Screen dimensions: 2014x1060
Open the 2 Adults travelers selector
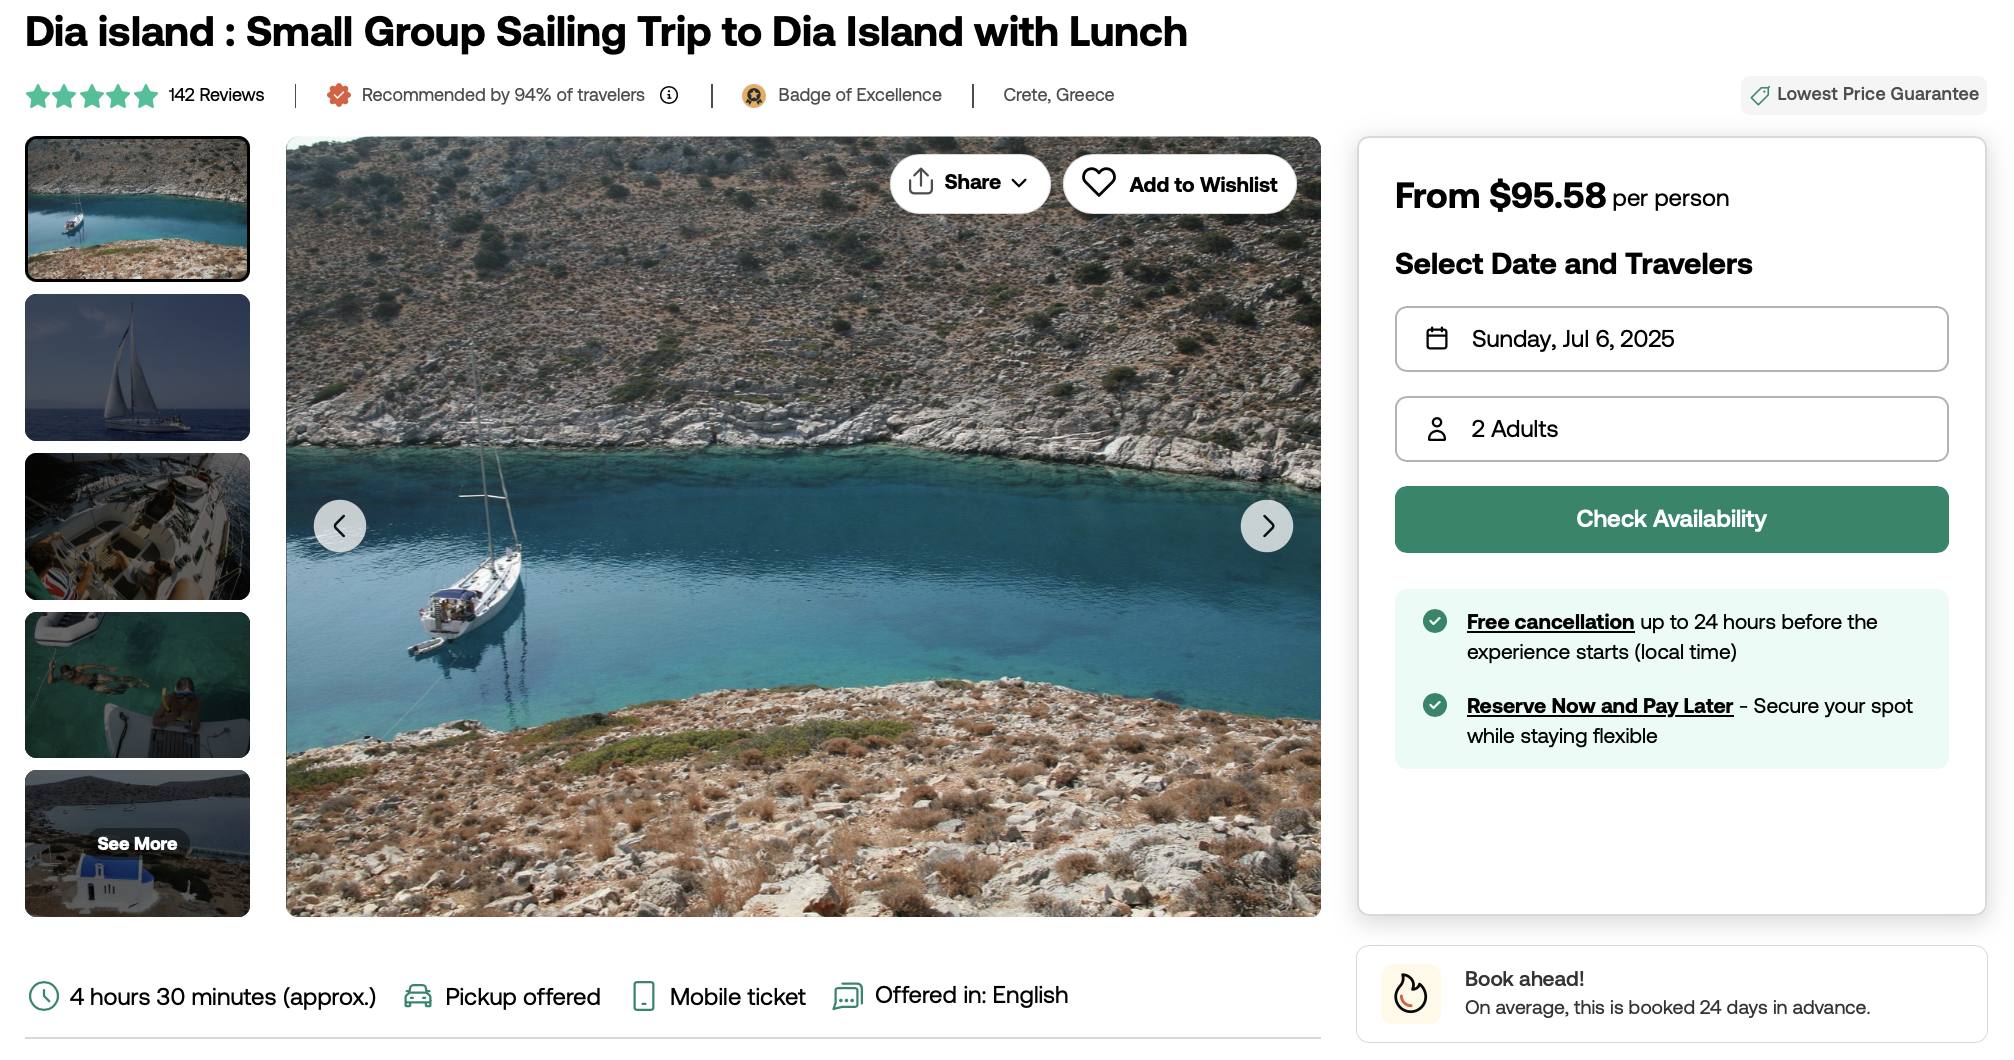1671,429
